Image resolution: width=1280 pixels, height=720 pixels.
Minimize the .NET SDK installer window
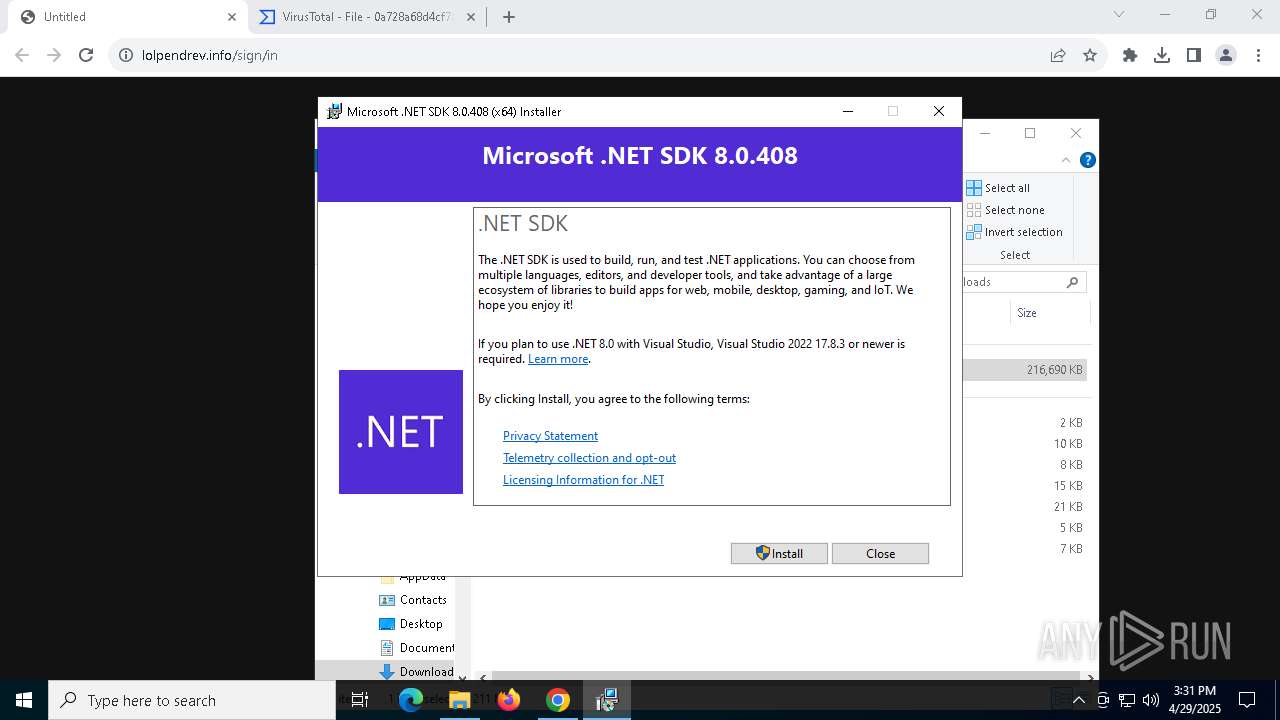[848, 111]
